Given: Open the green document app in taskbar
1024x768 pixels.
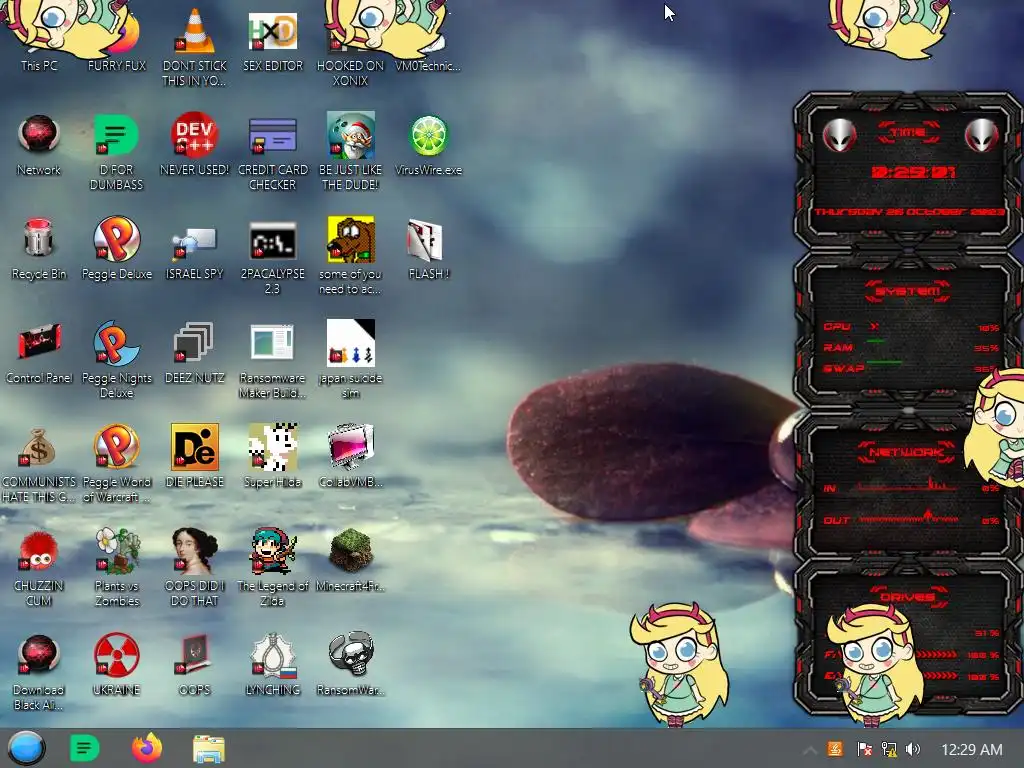Looking at the screenshot, I should coord(84,748).
